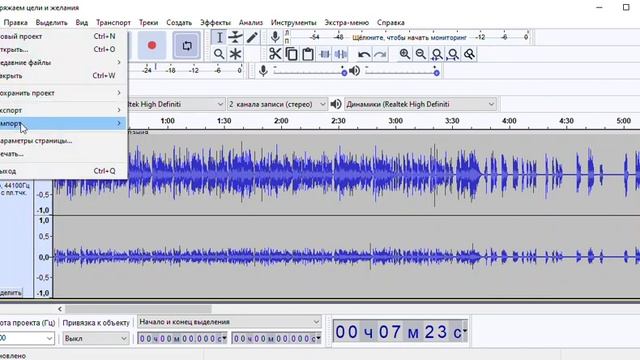Click the speaker icon before Динамики device
640x360 pixels.
click(x=336, y=104)
